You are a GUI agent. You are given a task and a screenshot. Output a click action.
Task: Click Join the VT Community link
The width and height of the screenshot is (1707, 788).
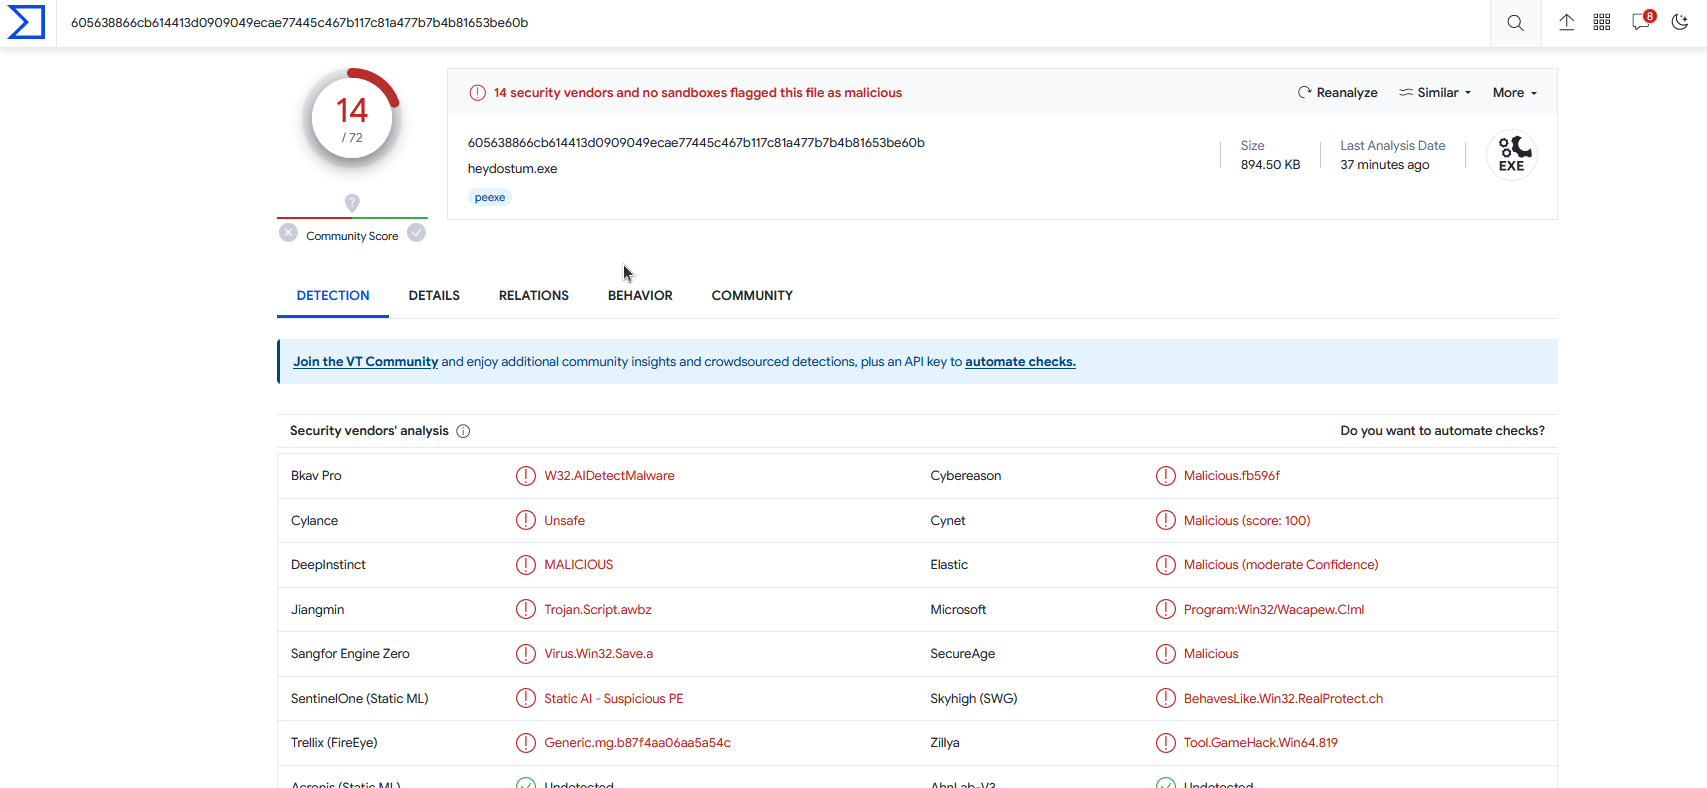(365, 362)
